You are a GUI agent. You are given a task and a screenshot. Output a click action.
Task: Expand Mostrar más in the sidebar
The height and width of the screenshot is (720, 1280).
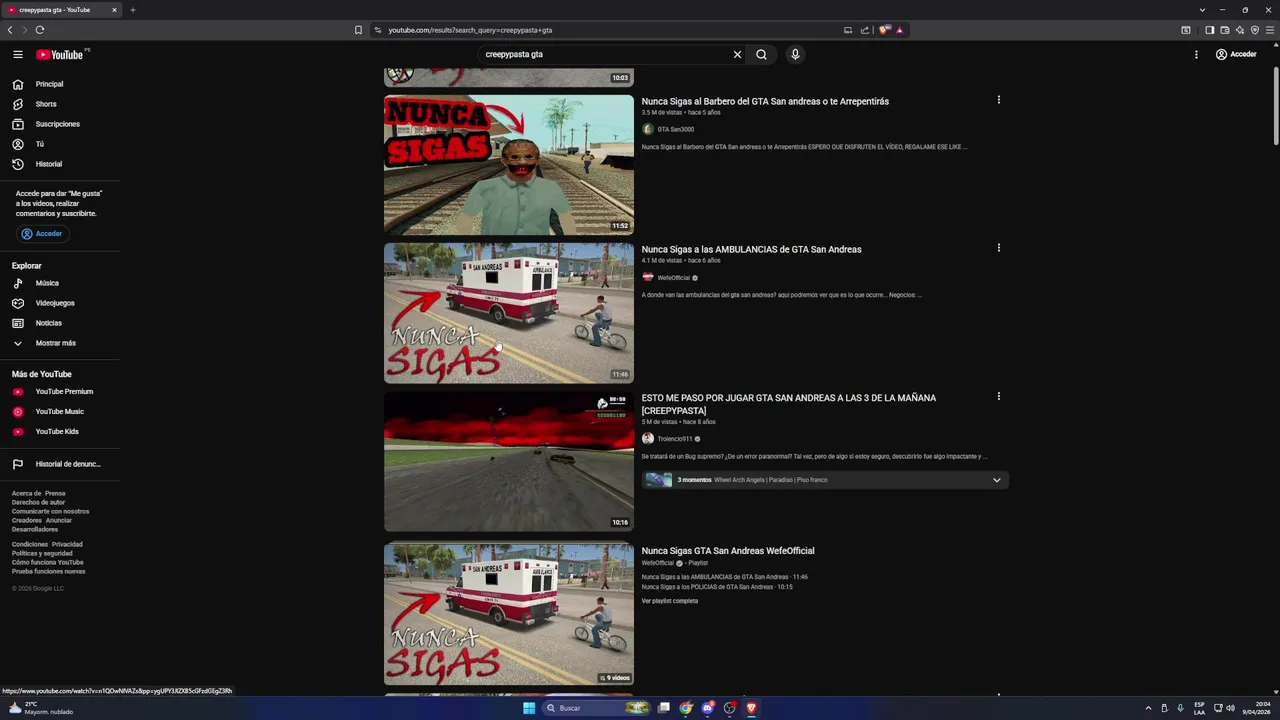click(x=55, y=343)
